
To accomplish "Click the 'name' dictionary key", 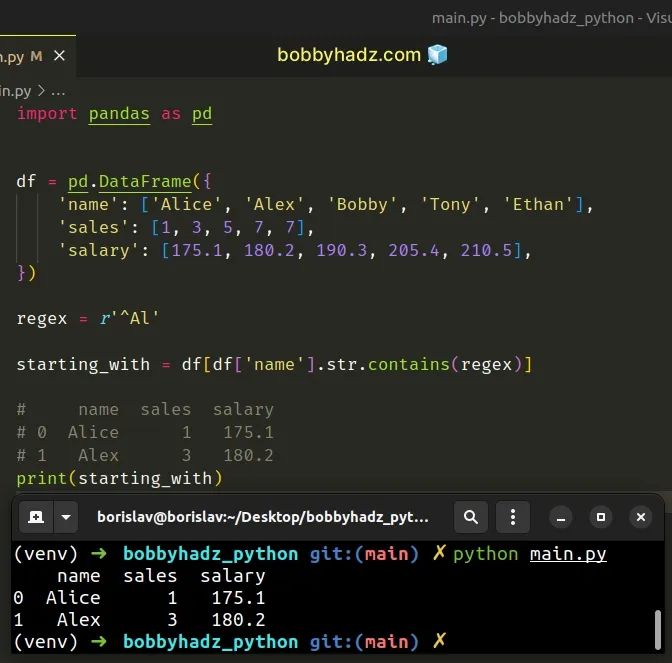I will point(88,204).
